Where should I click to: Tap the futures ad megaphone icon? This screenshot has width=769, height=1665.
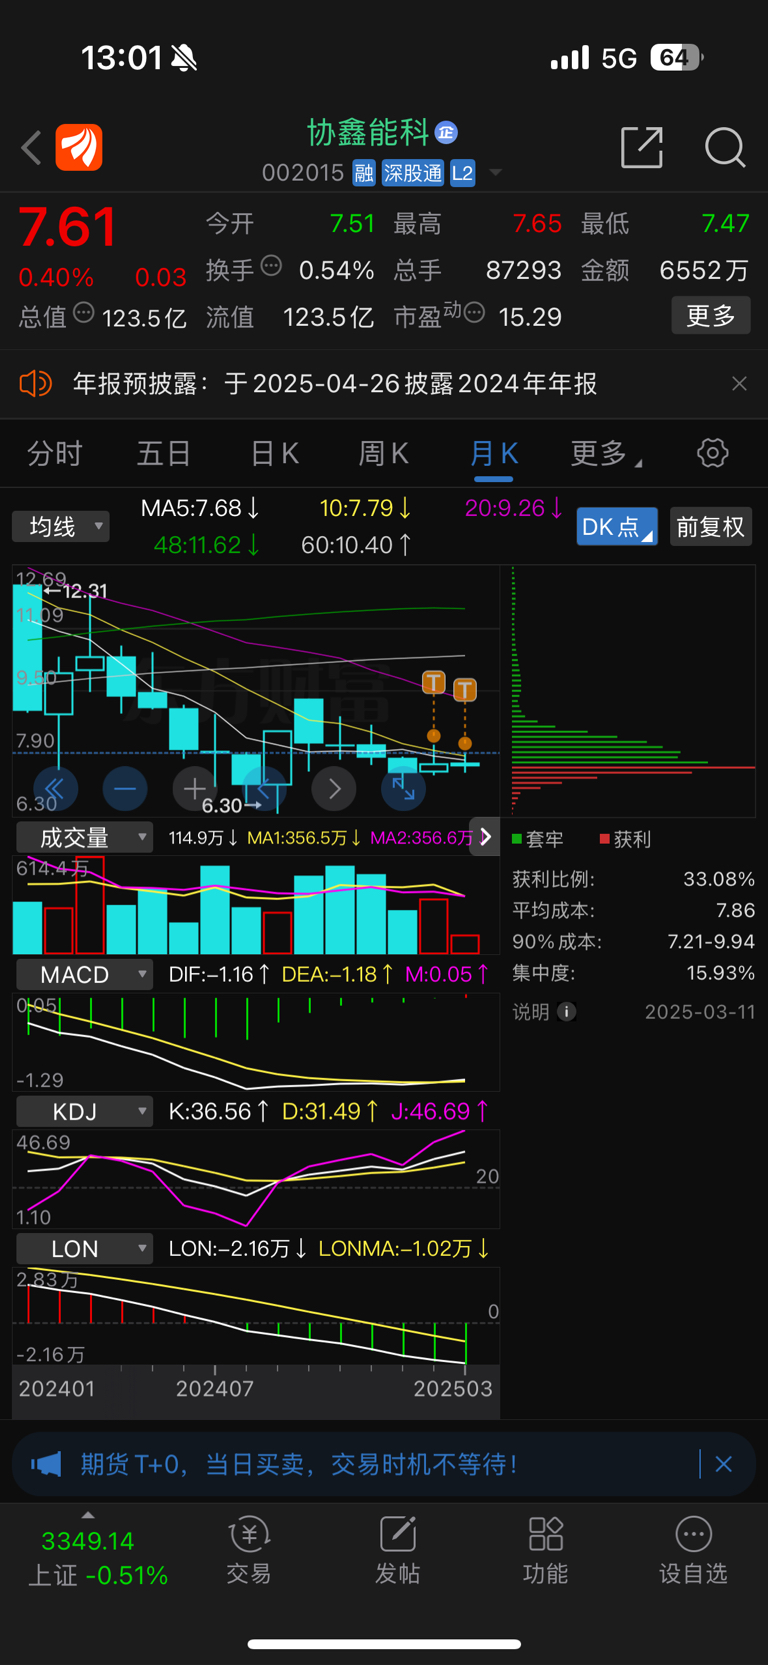(x=46, y=1465)
